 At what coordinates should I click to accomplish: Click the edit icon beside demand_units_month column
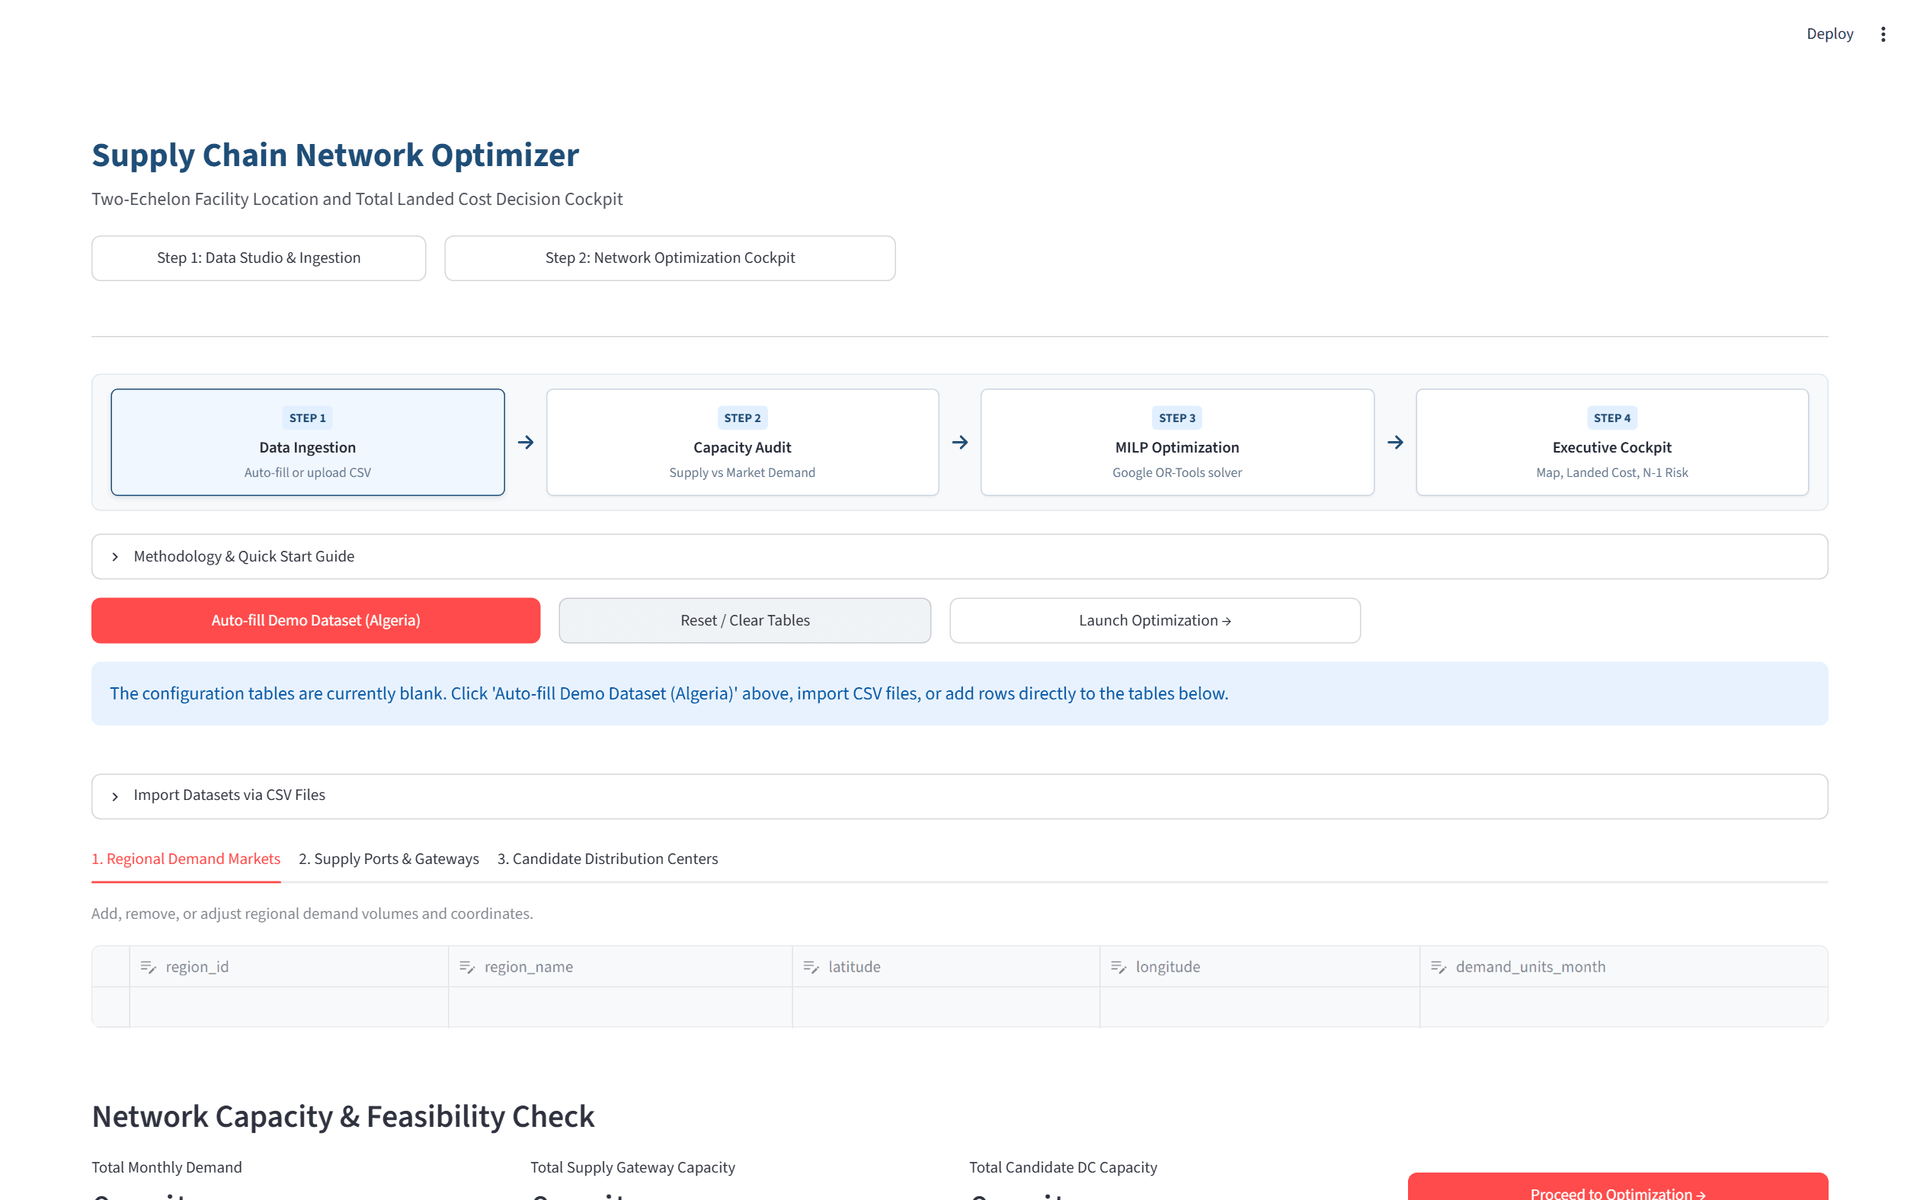click(x=1438, y=967)
